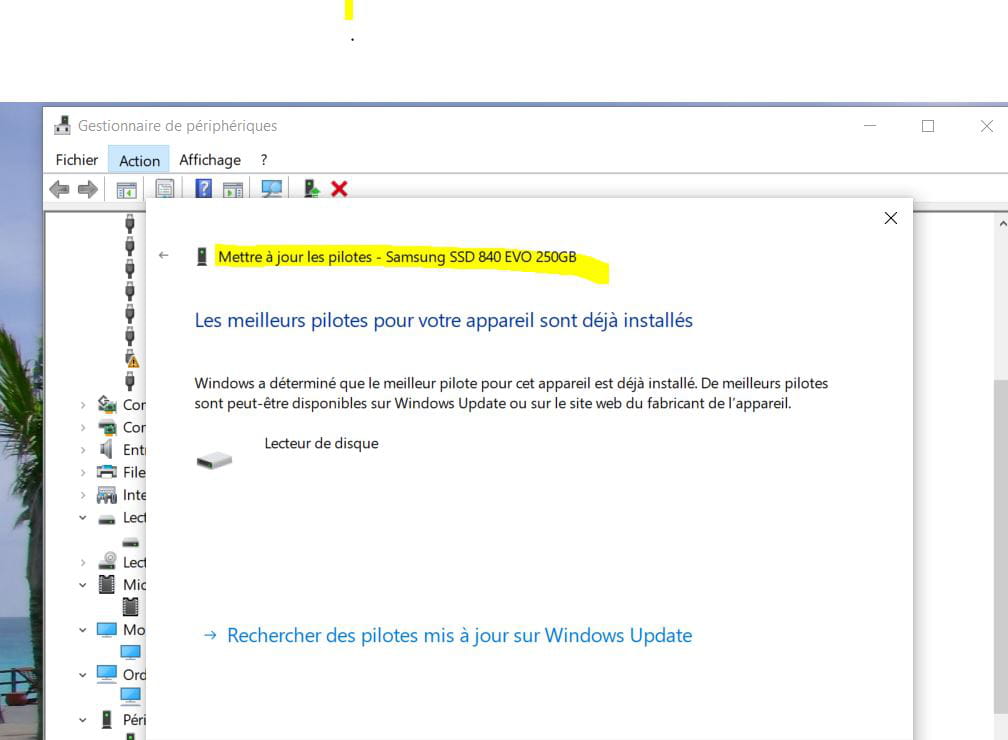Open the ? help menu

pos(264,159)
